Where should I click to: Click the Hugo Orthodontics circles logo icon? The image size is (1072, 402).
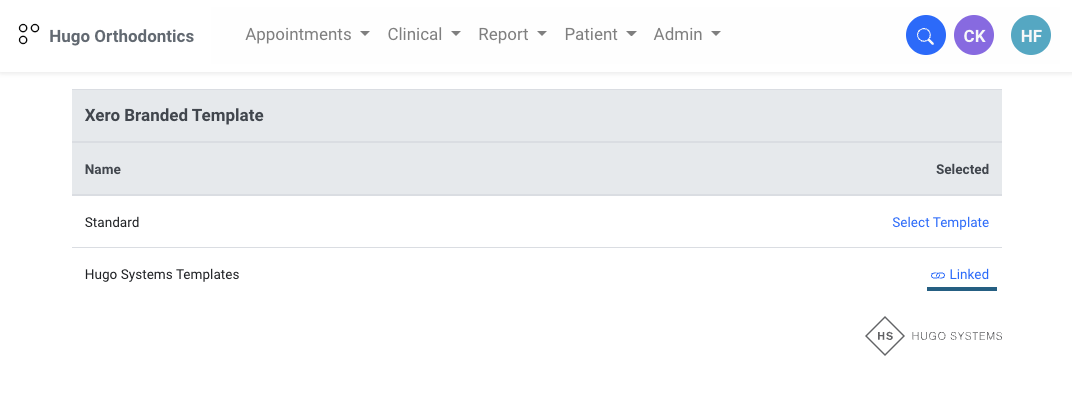click(x=29, y=35)
